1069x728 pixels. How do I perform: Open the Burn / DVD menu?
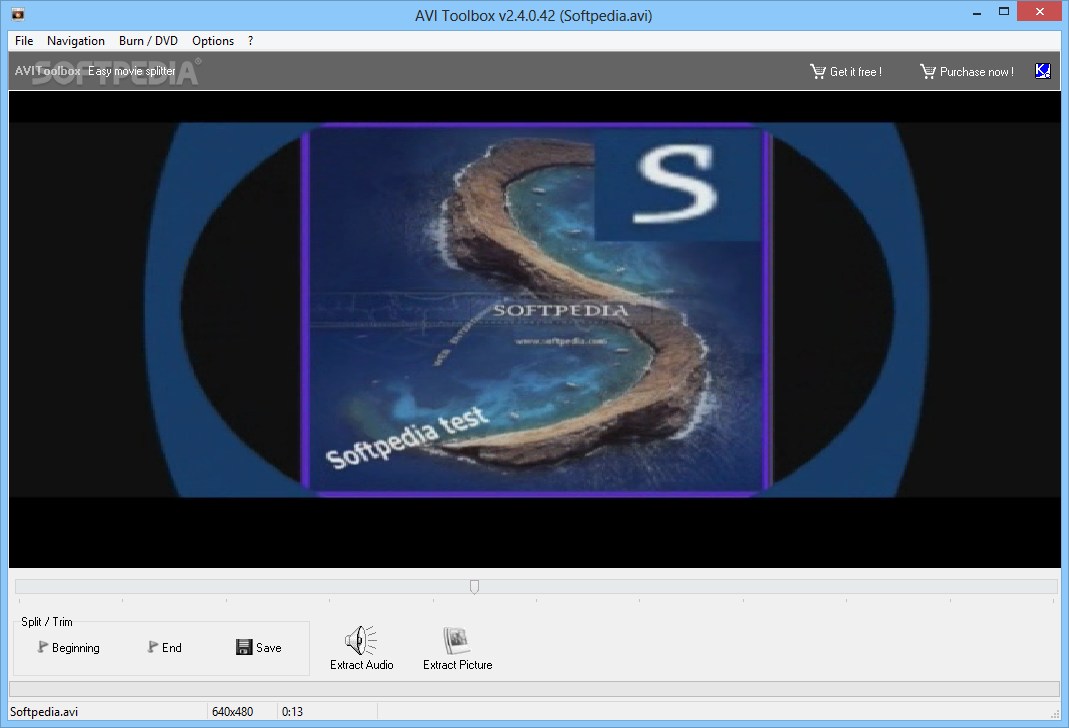[x=148, y=41]
